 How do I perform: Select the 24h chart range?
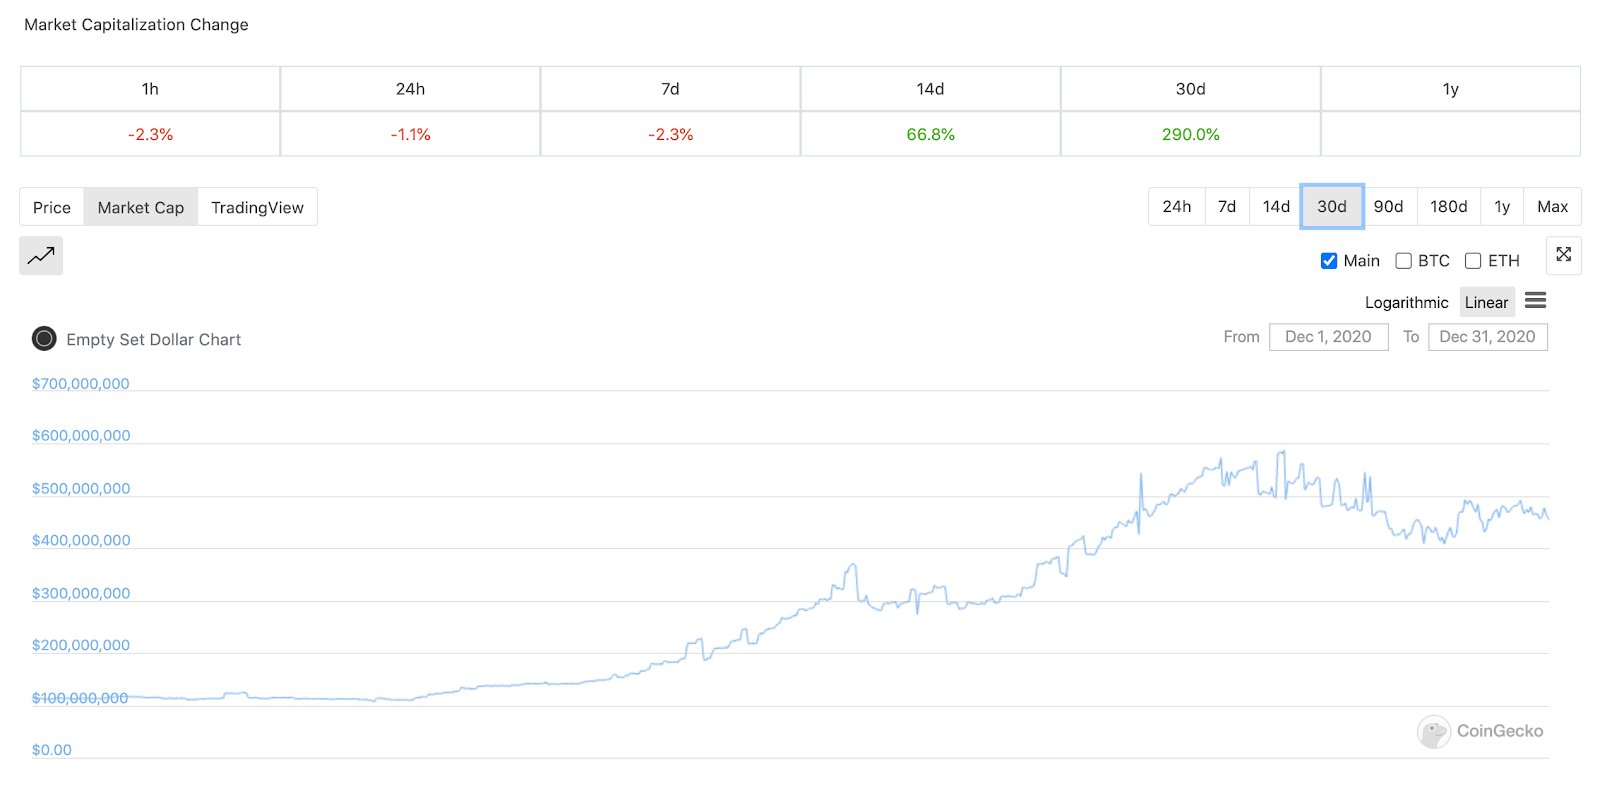pos(1177,207)
